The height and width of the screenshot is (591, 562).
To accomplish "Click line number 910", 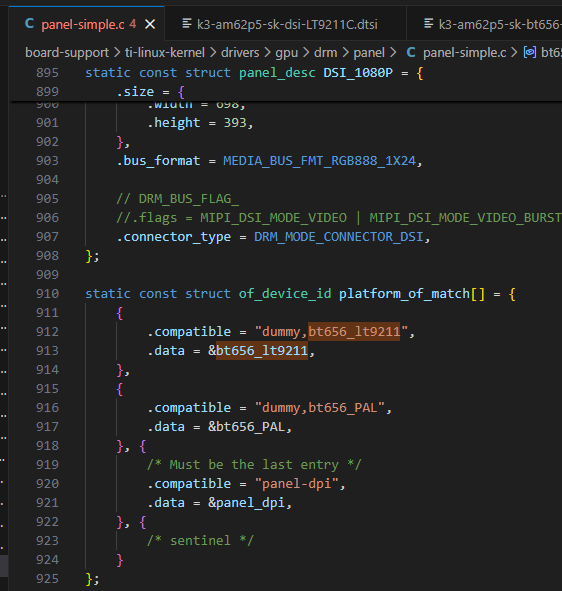I will point(47,294).
